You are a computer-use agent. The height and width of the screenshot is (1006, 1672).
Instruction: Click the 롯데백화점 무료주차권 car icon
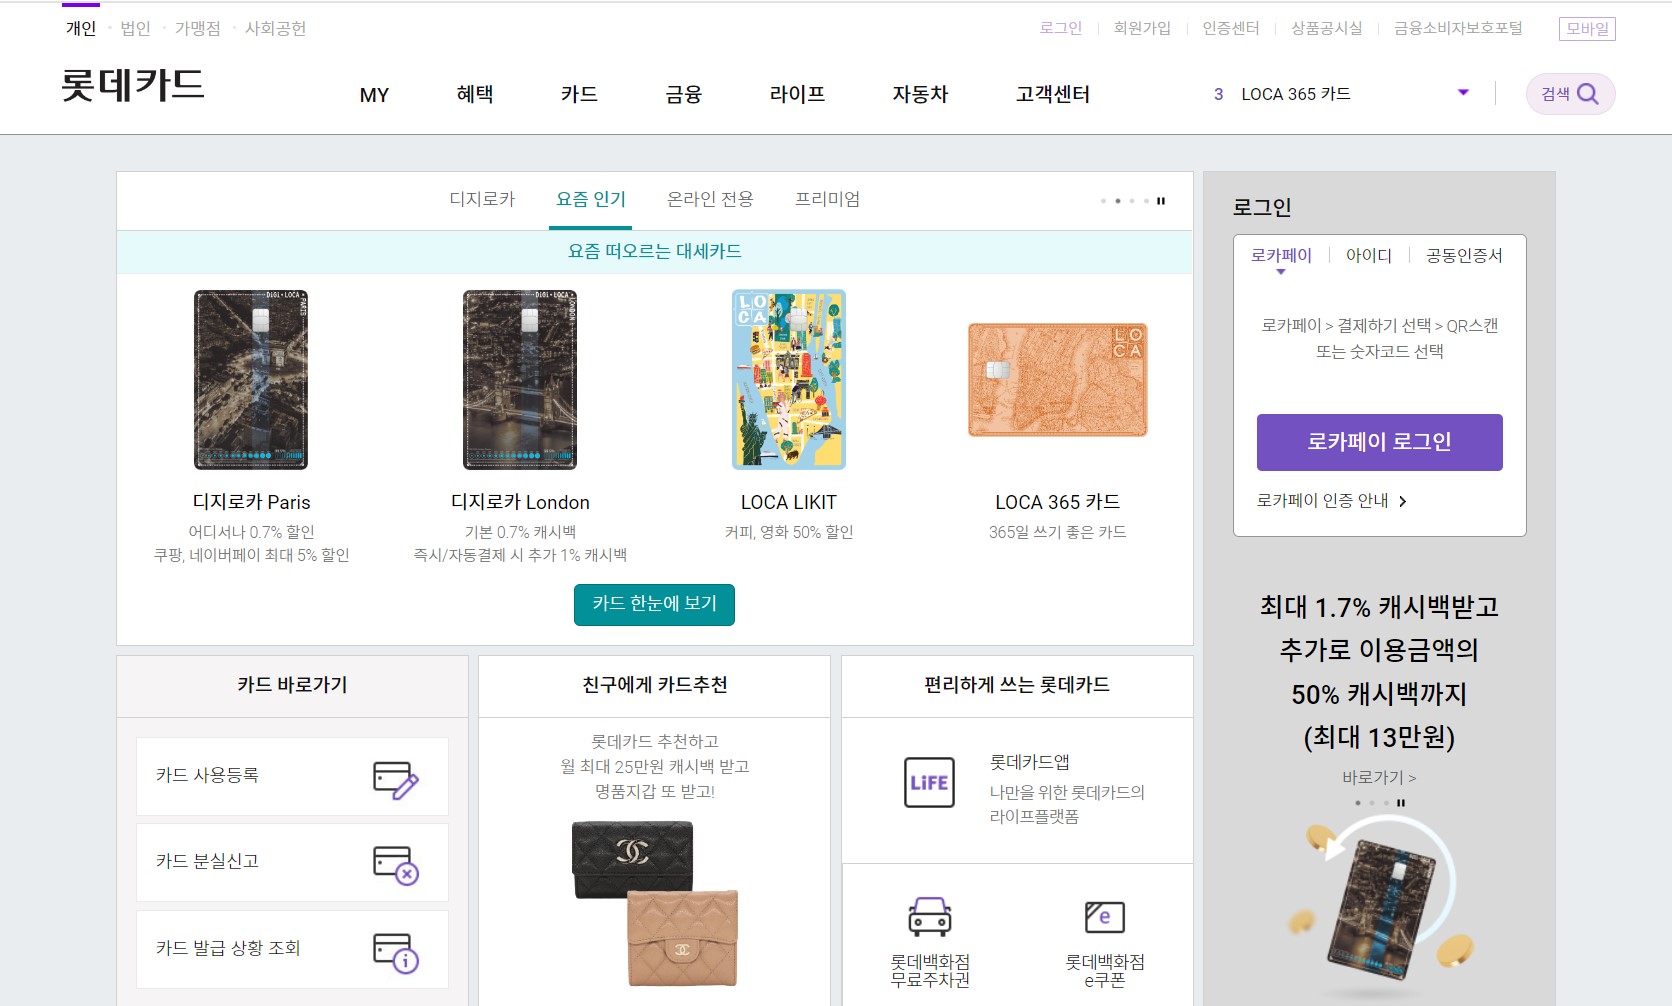(x=930, y=916)
